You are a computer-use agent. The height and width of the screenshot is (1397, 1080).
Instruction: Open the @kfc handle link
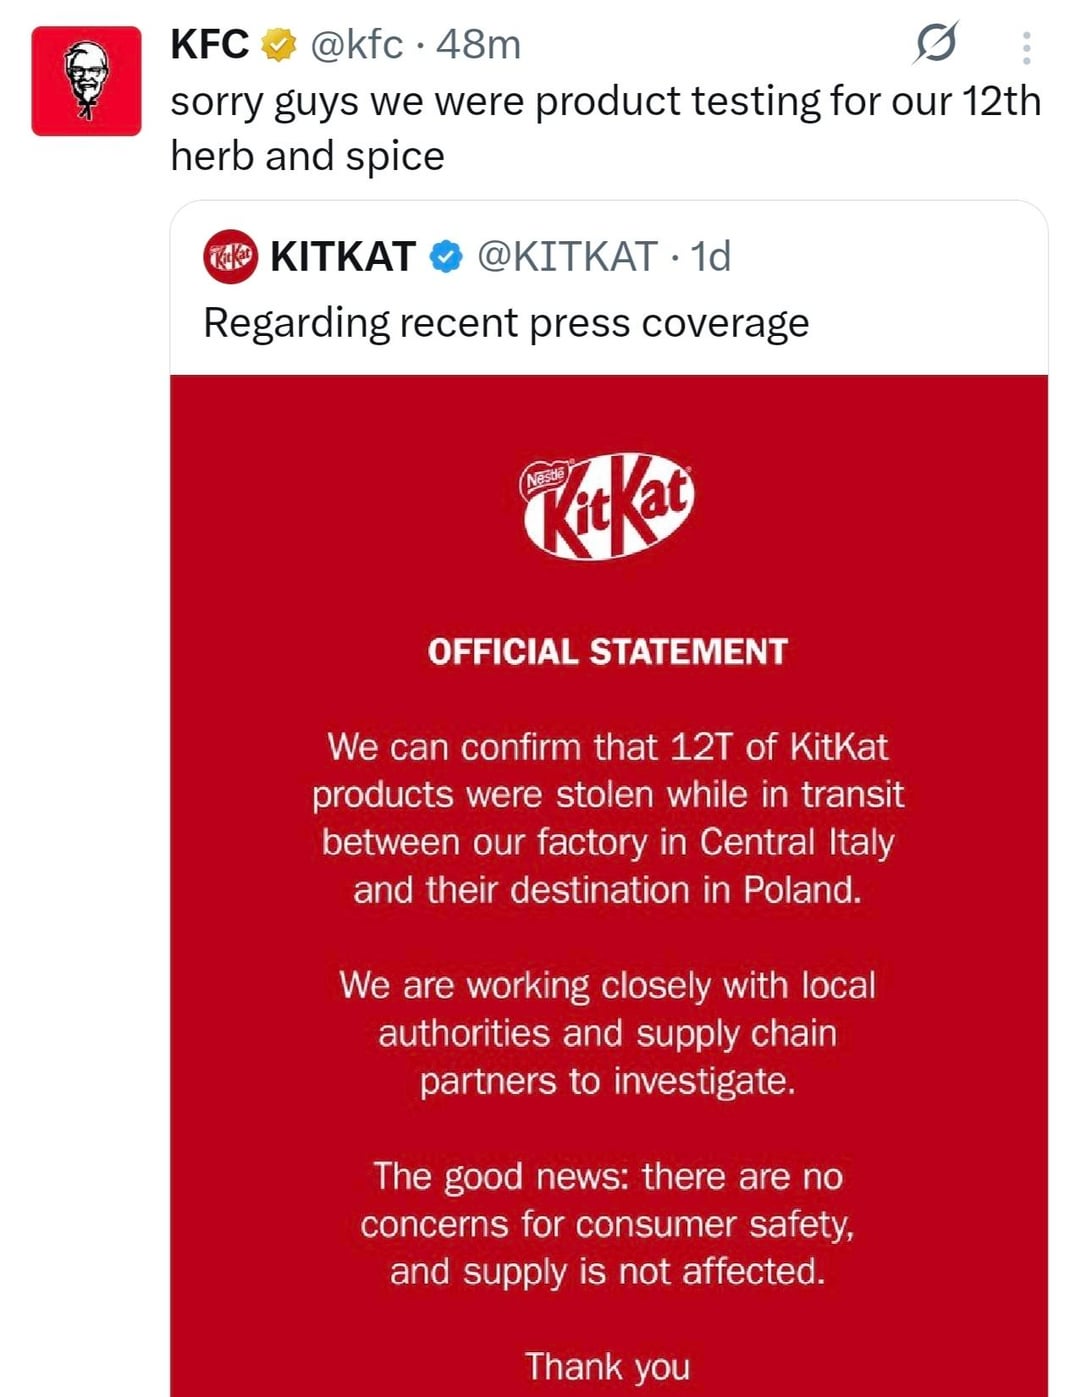pos(357,45)
